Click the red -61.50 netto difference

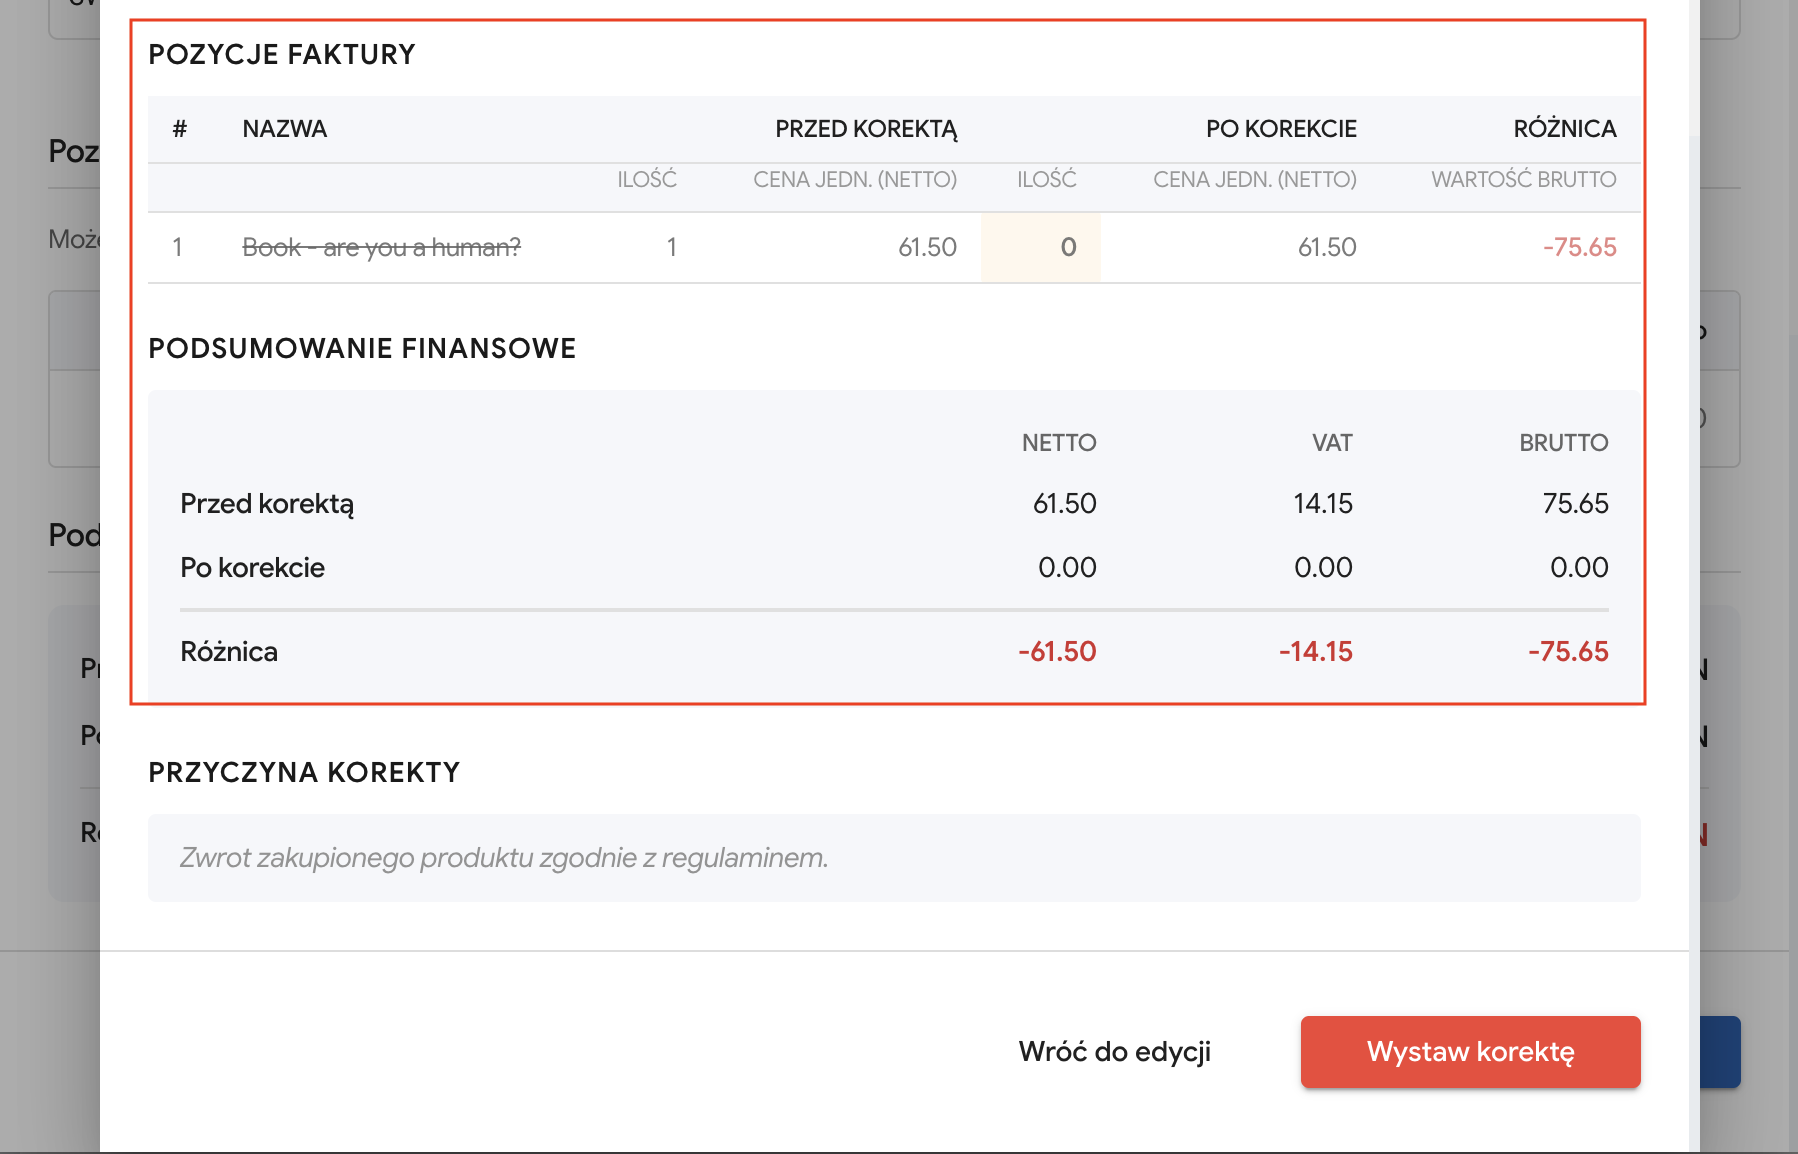(x=1057, y=652)
